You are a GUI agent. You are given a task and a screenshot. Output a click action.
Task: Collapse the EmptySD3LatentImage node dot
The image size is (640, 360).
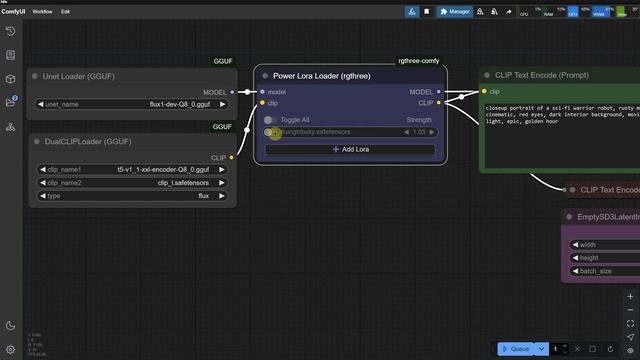pos(569,217)
